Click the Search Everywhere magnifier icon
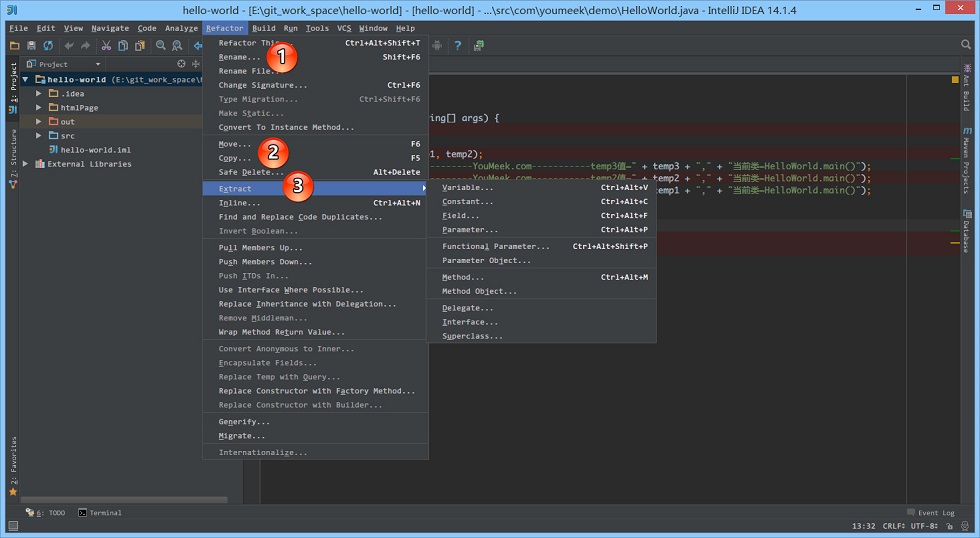Viewport: 980px width, 538px height. pos(966,45)
